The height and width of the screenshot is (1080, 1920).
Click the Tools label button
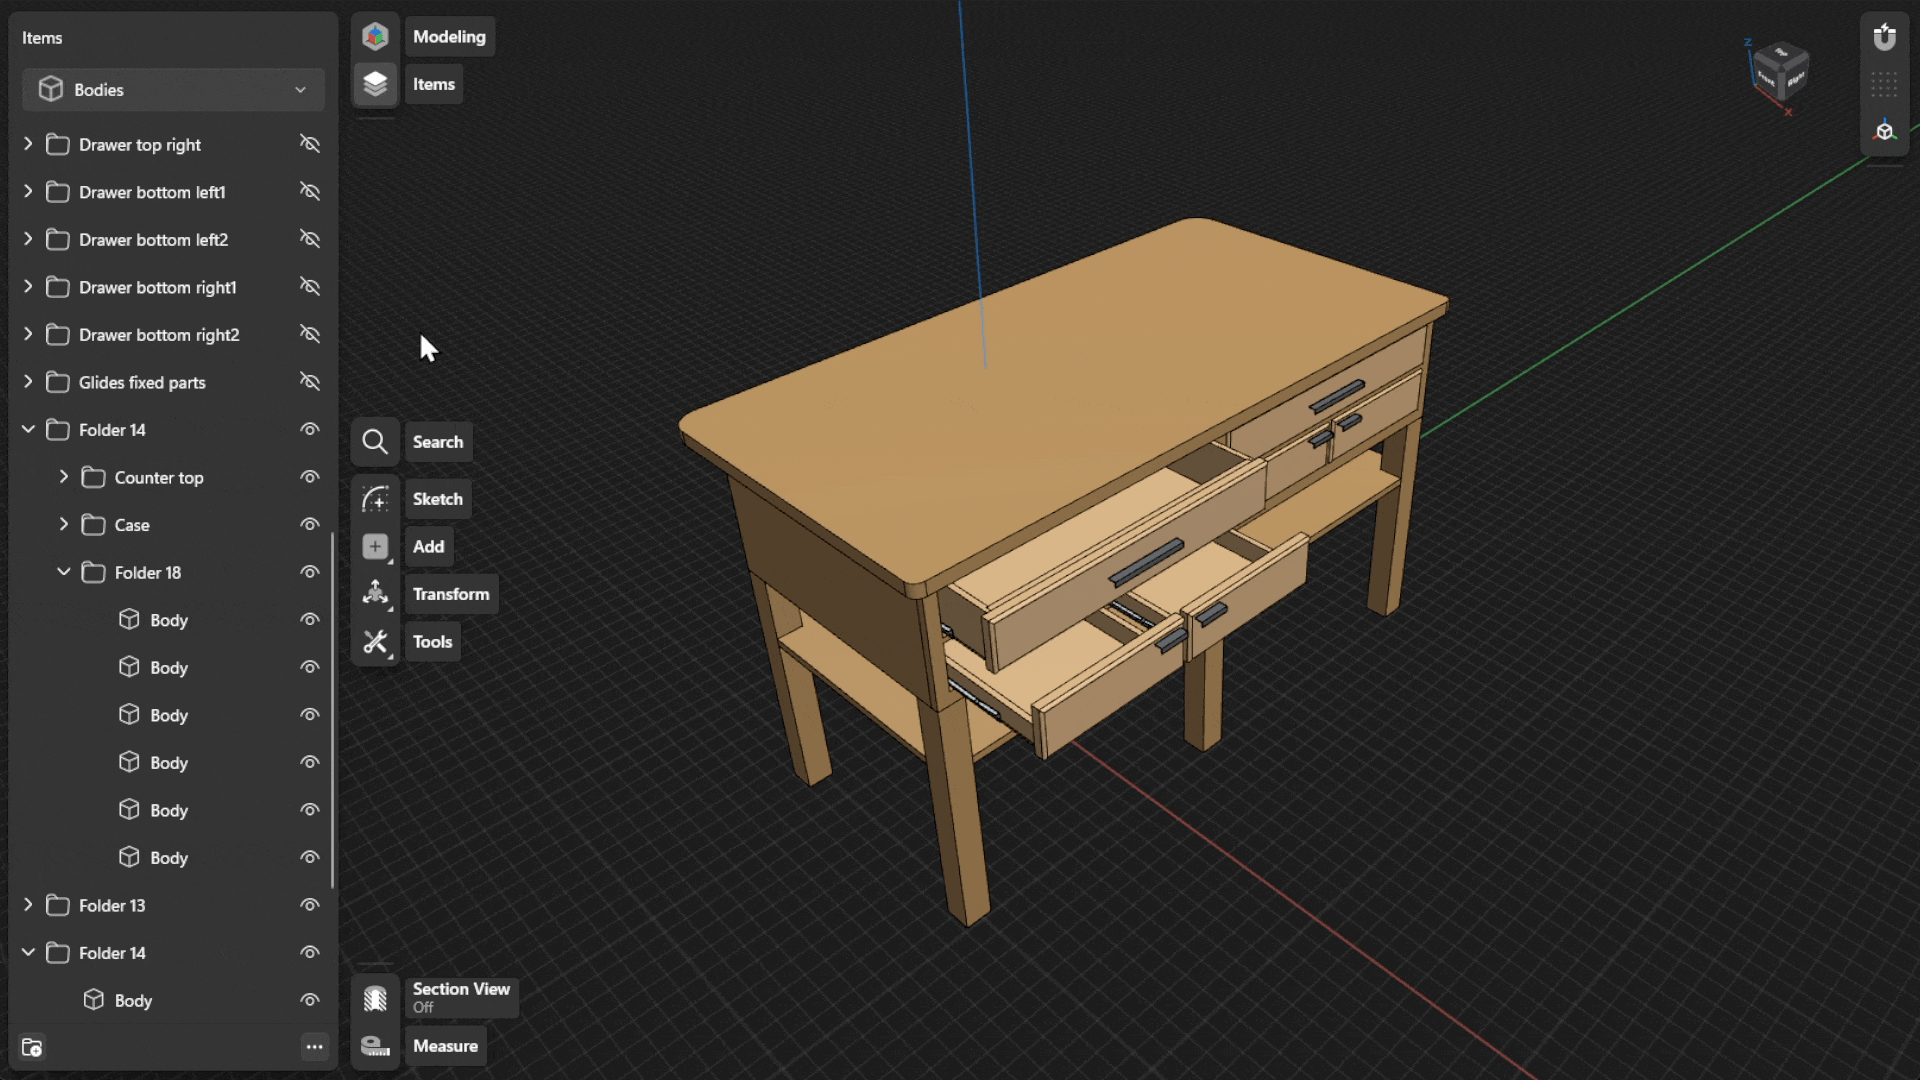pyautogui.click(x=433, y=642)
